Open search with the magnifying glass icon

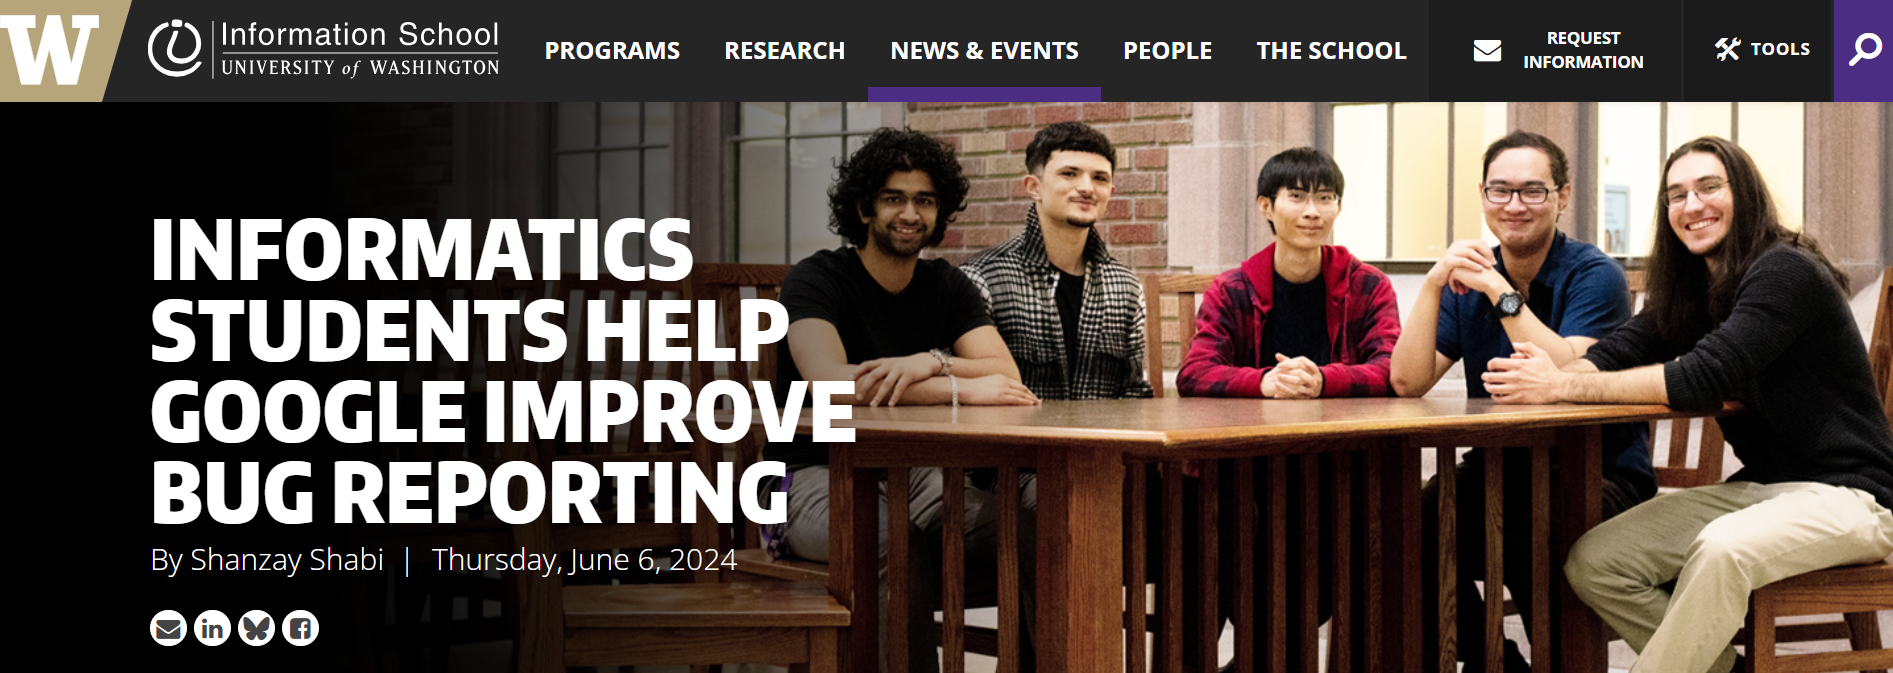[x=1865, y=49]
